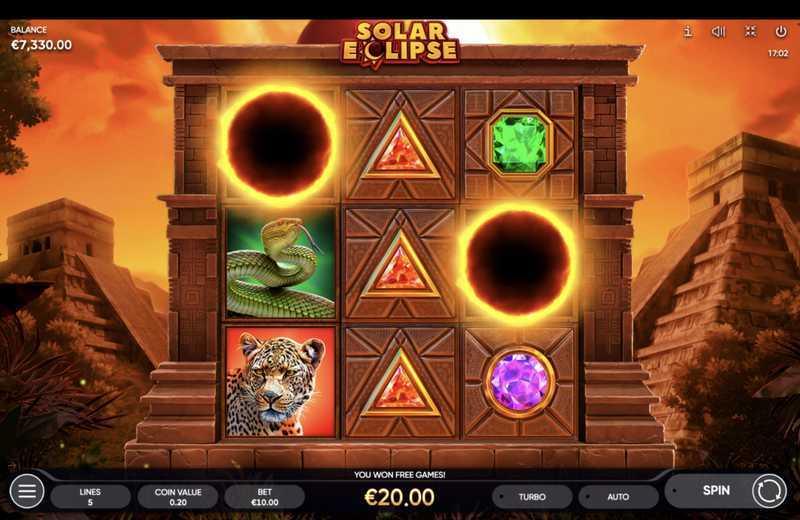This screenshot has height=520, width=800.
Task: Click the power exit icon
Action: click(x=781, y=32)
